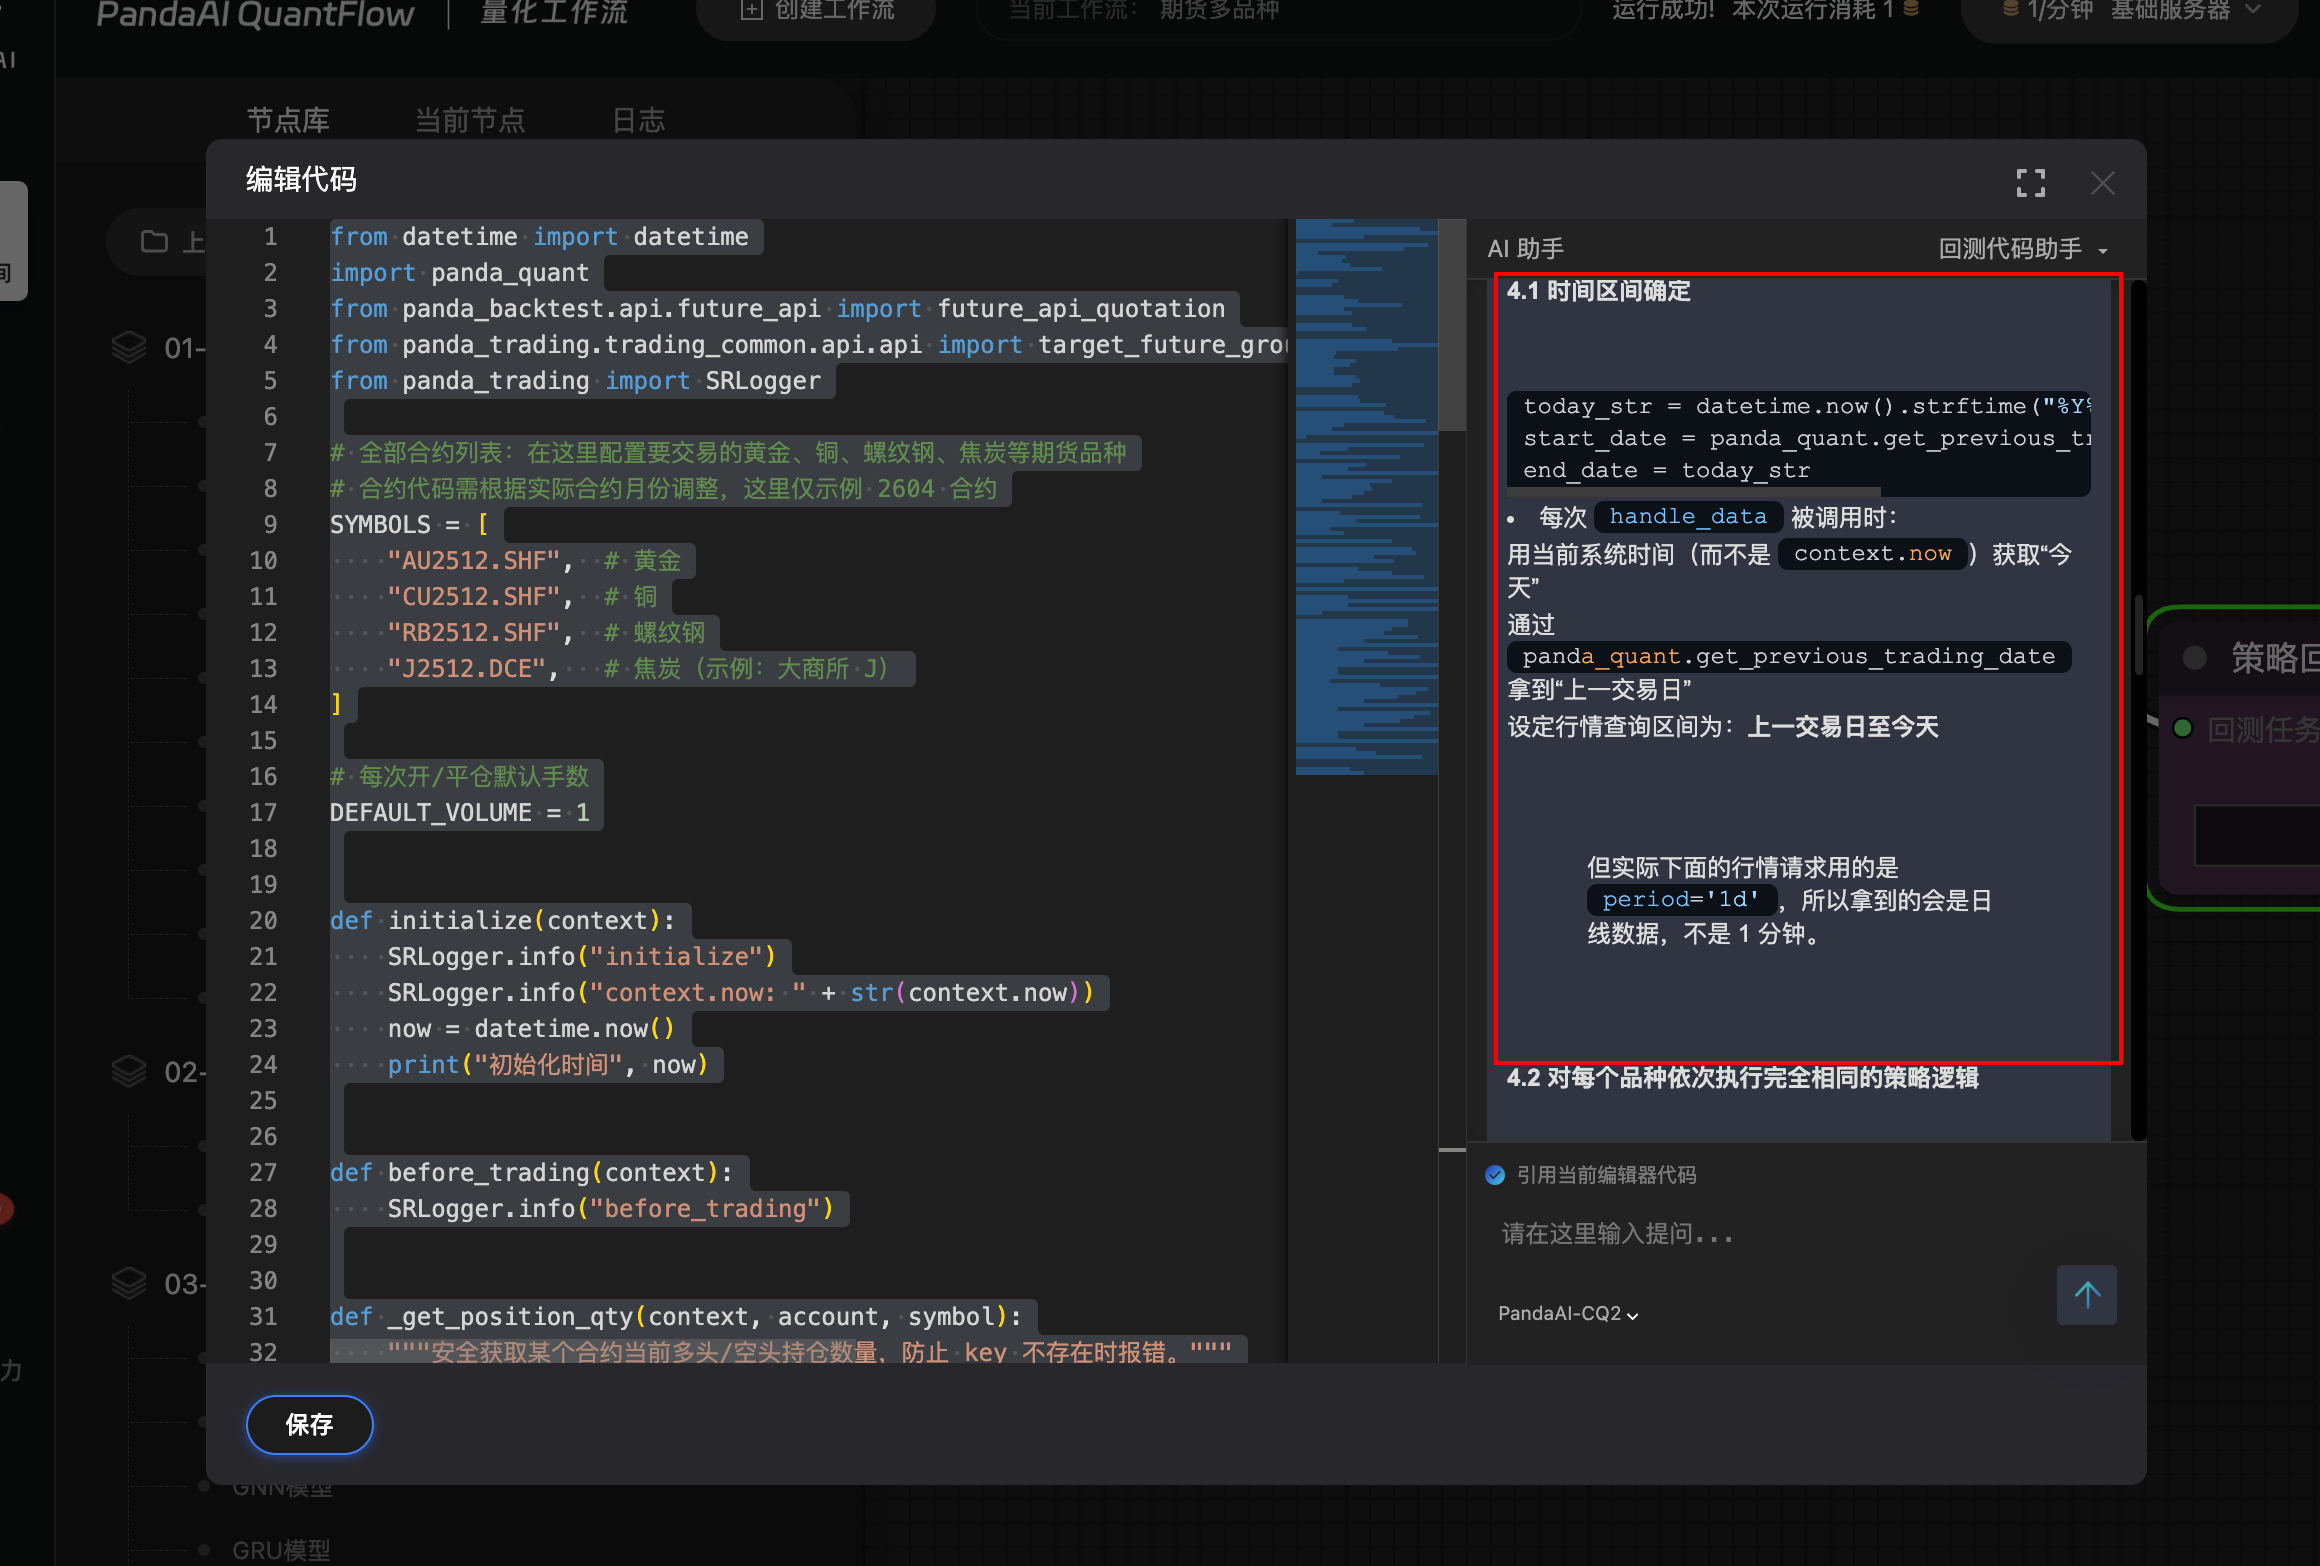Screen dimensions: 2320x1566
Task: Click the panda_quant.get_previous_trading_date code chip
Action: pyautogui.click(x=1789, y=657)
